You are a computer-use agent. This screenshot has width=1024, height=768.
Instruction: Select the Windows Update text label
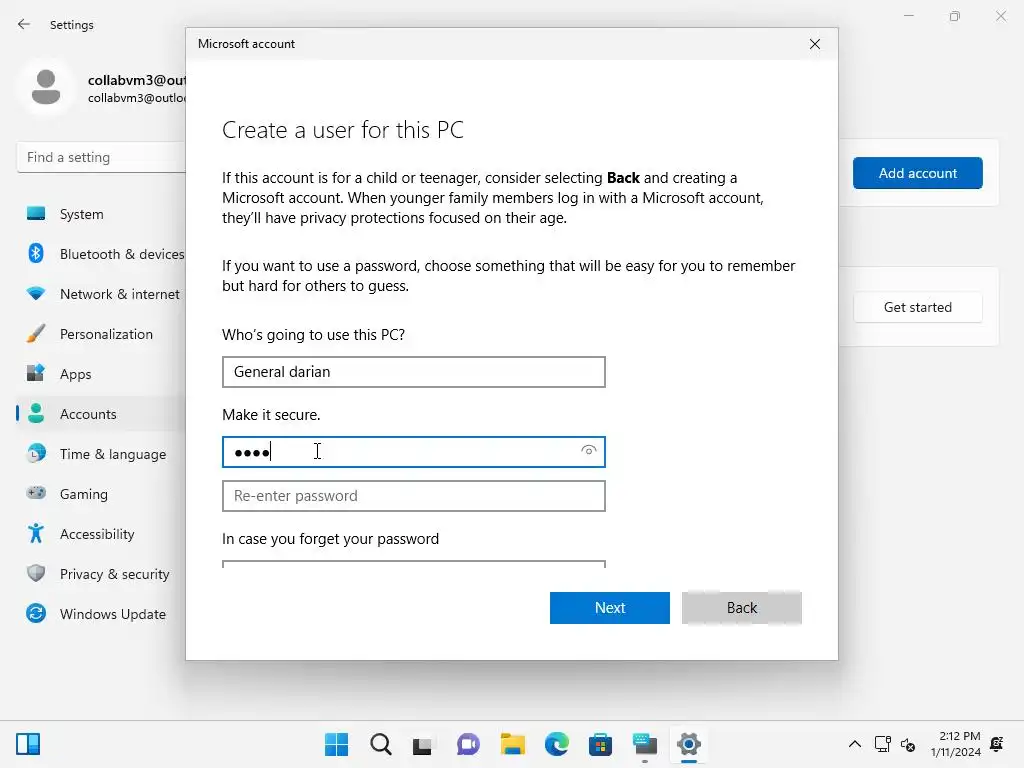(x=113, y=614)
